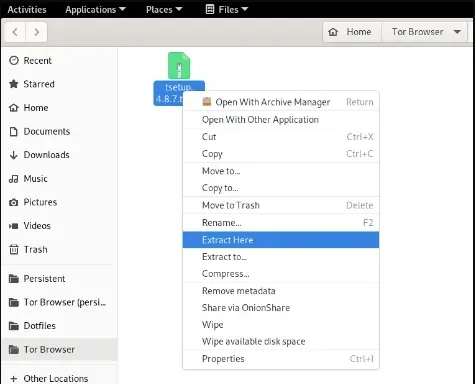Select Cut from the context menu

pyautogui.click(x=281, y=137)
